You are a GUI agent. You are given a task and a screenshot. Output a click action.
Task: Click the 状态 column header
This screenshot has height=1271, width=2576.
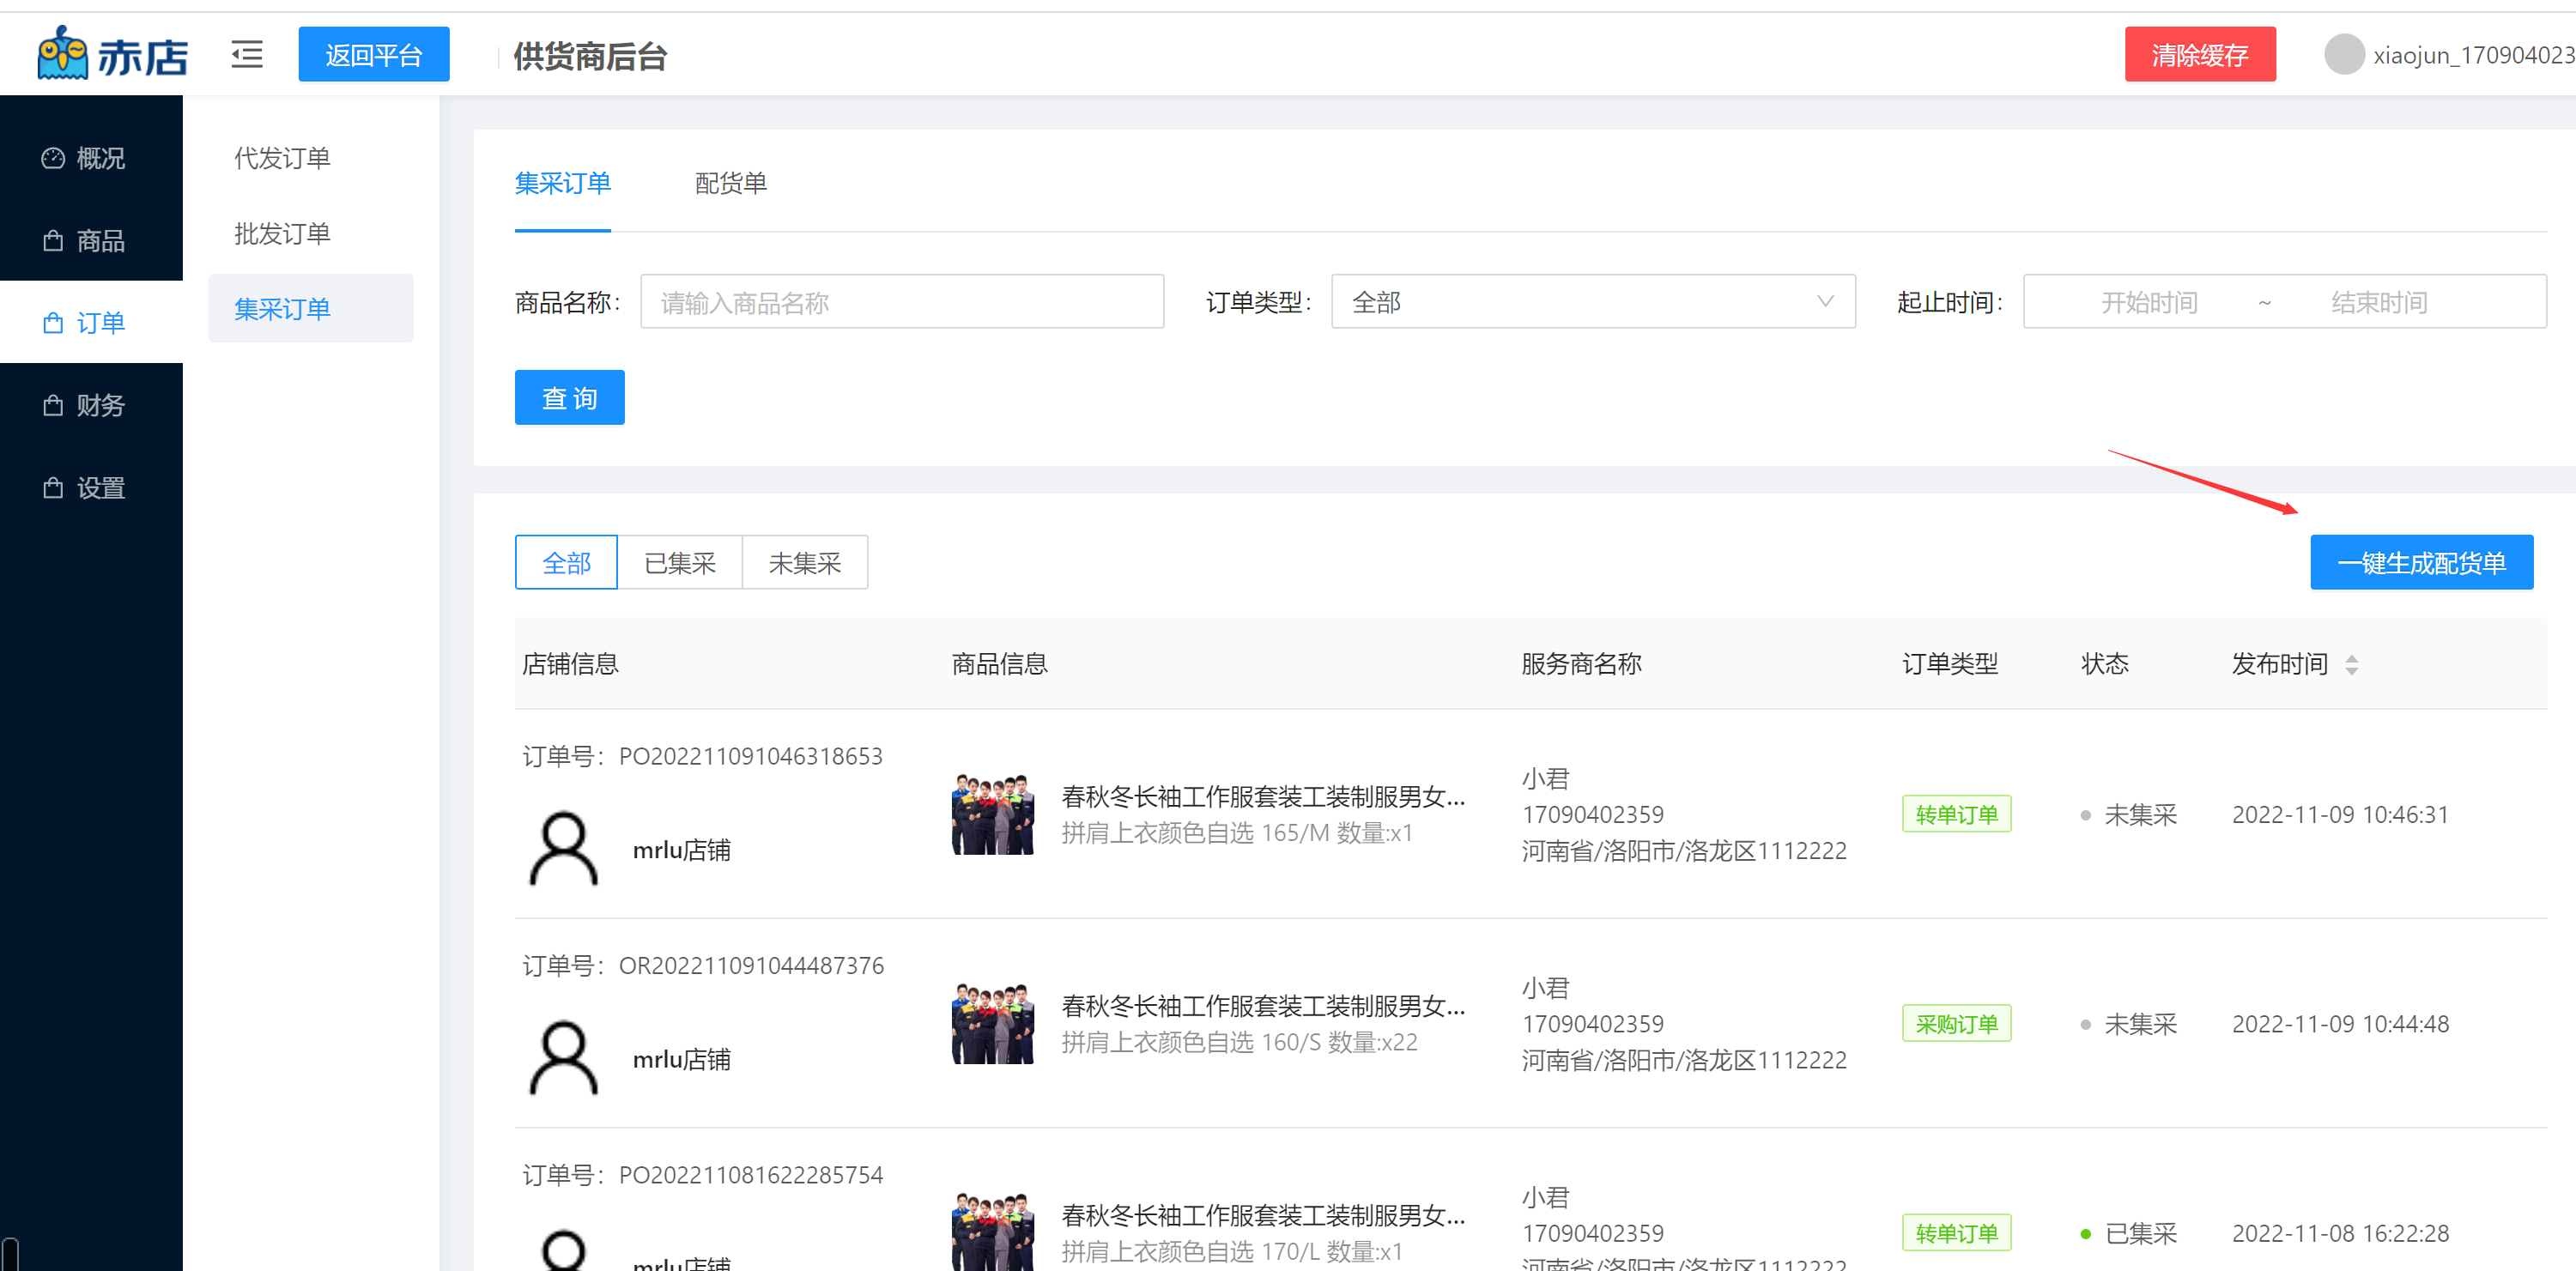[x=2104, y=663]
